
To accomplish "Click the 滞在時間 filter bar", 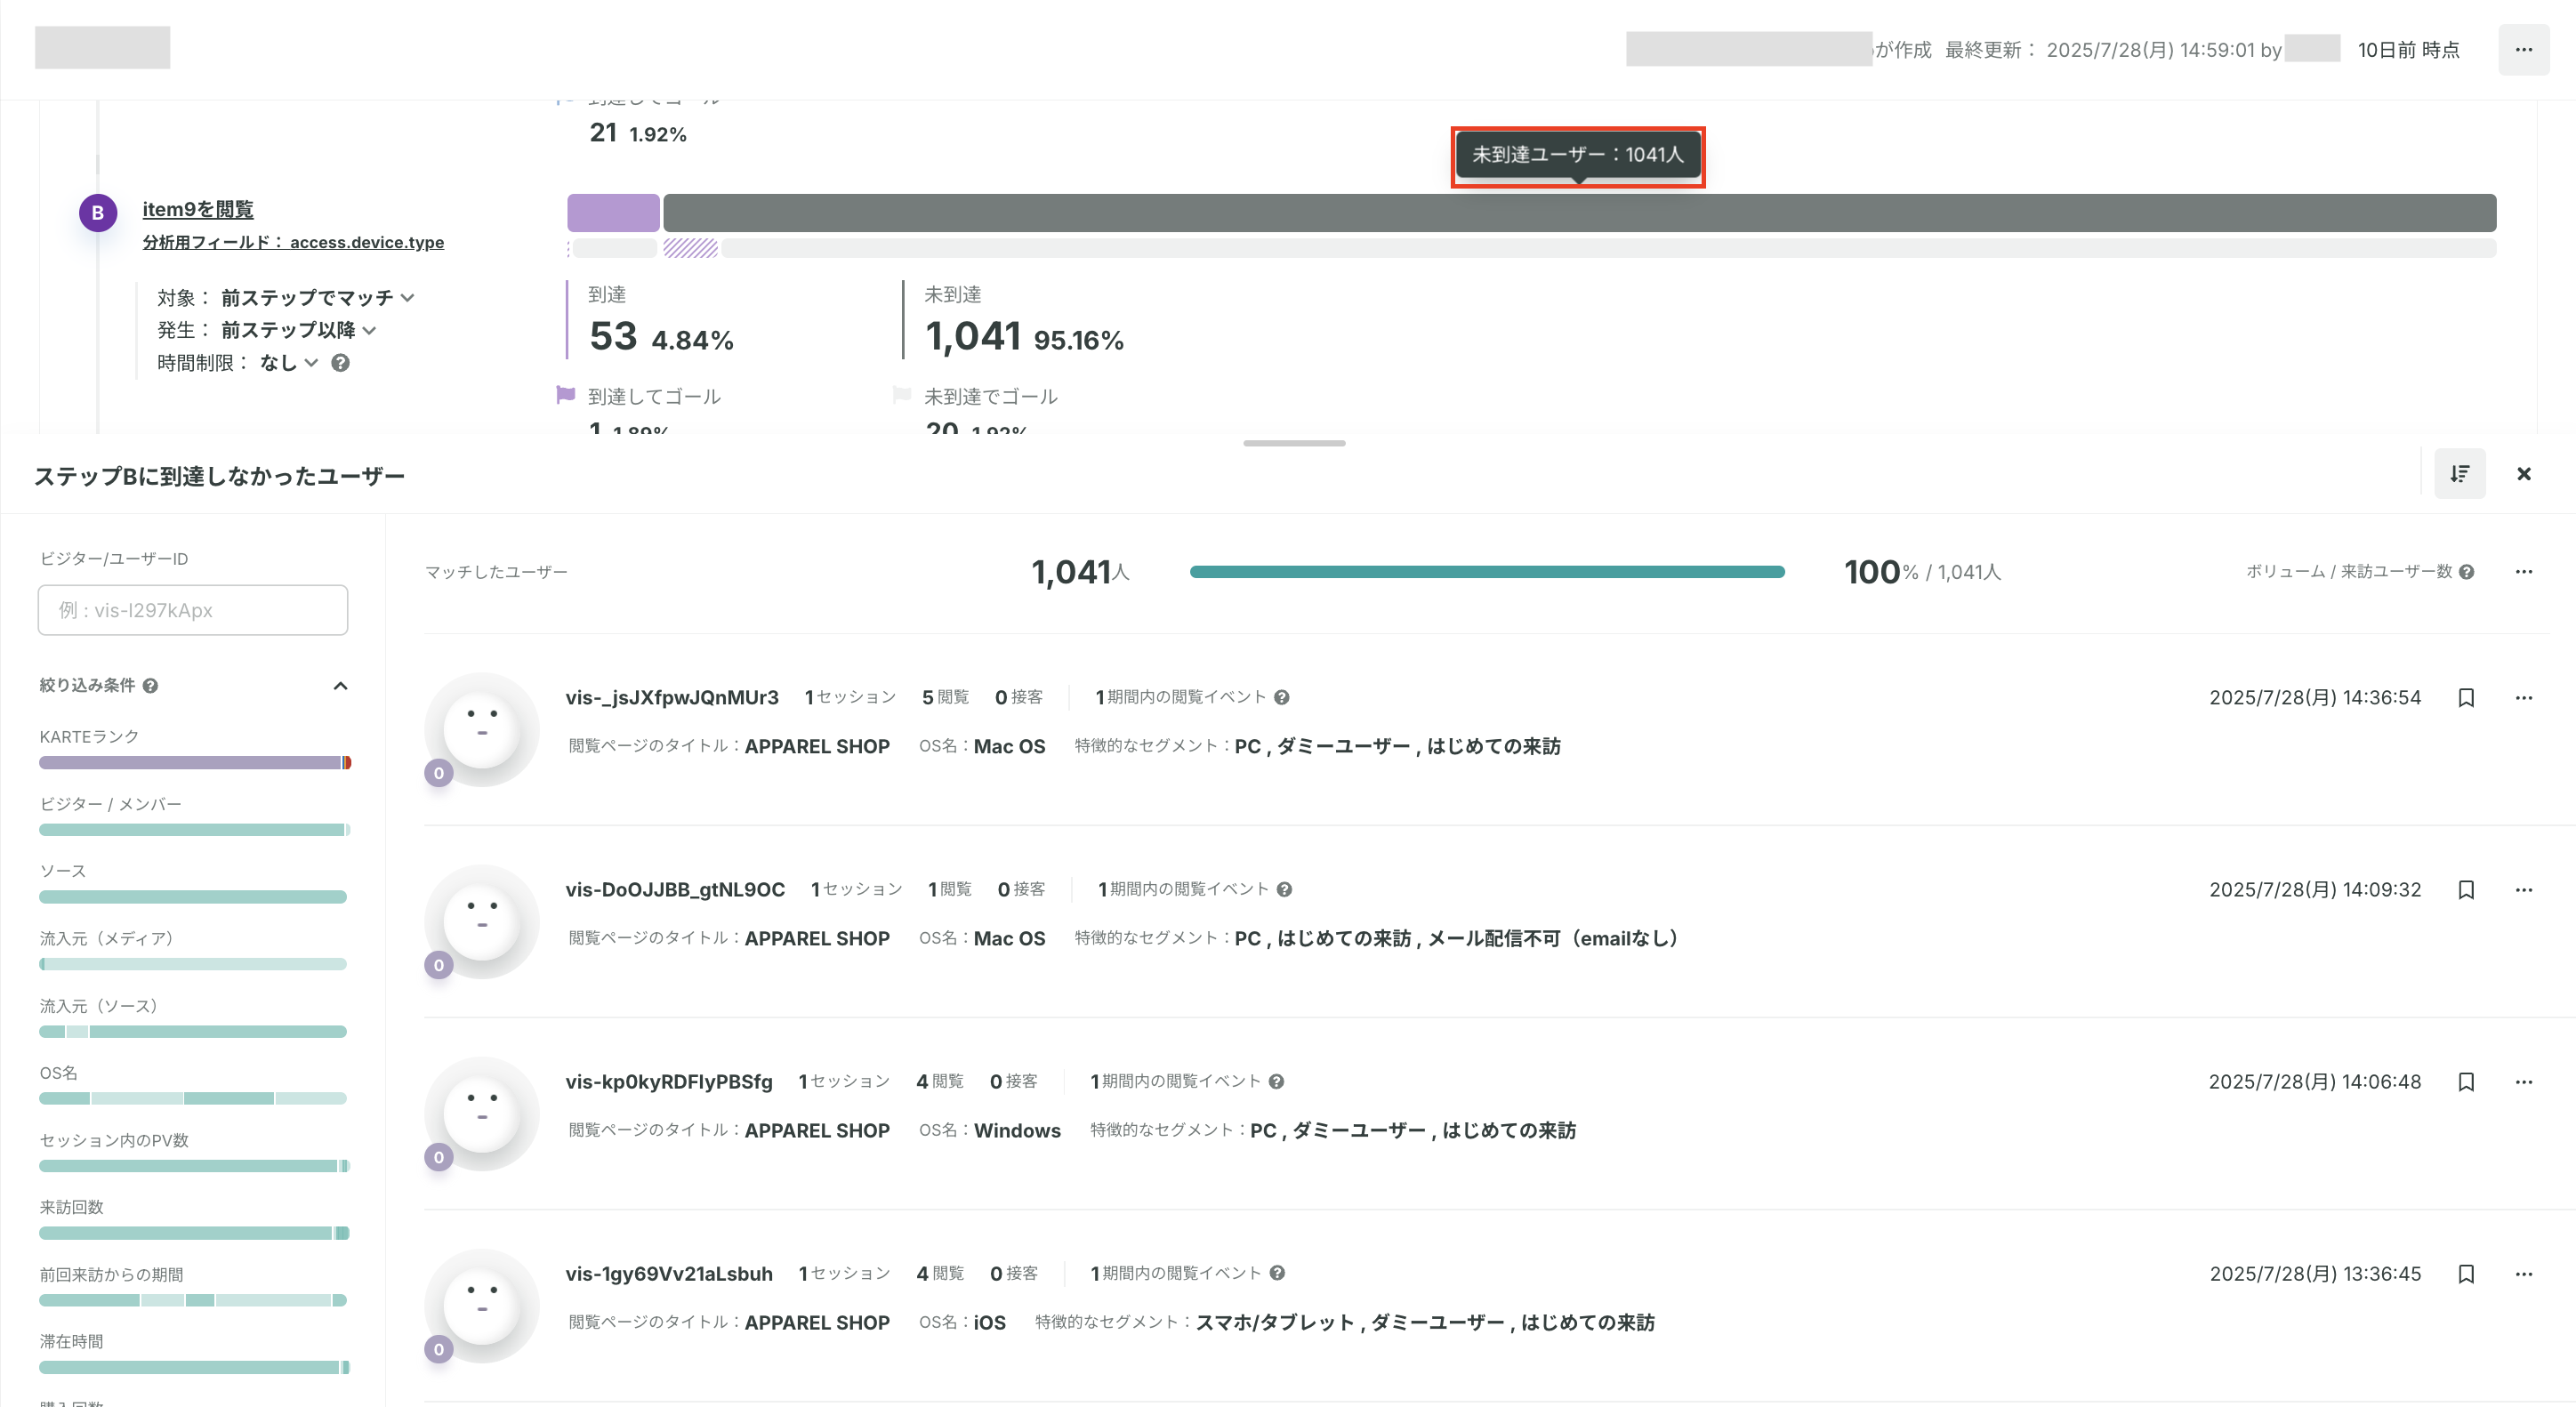I will 195,1367.
